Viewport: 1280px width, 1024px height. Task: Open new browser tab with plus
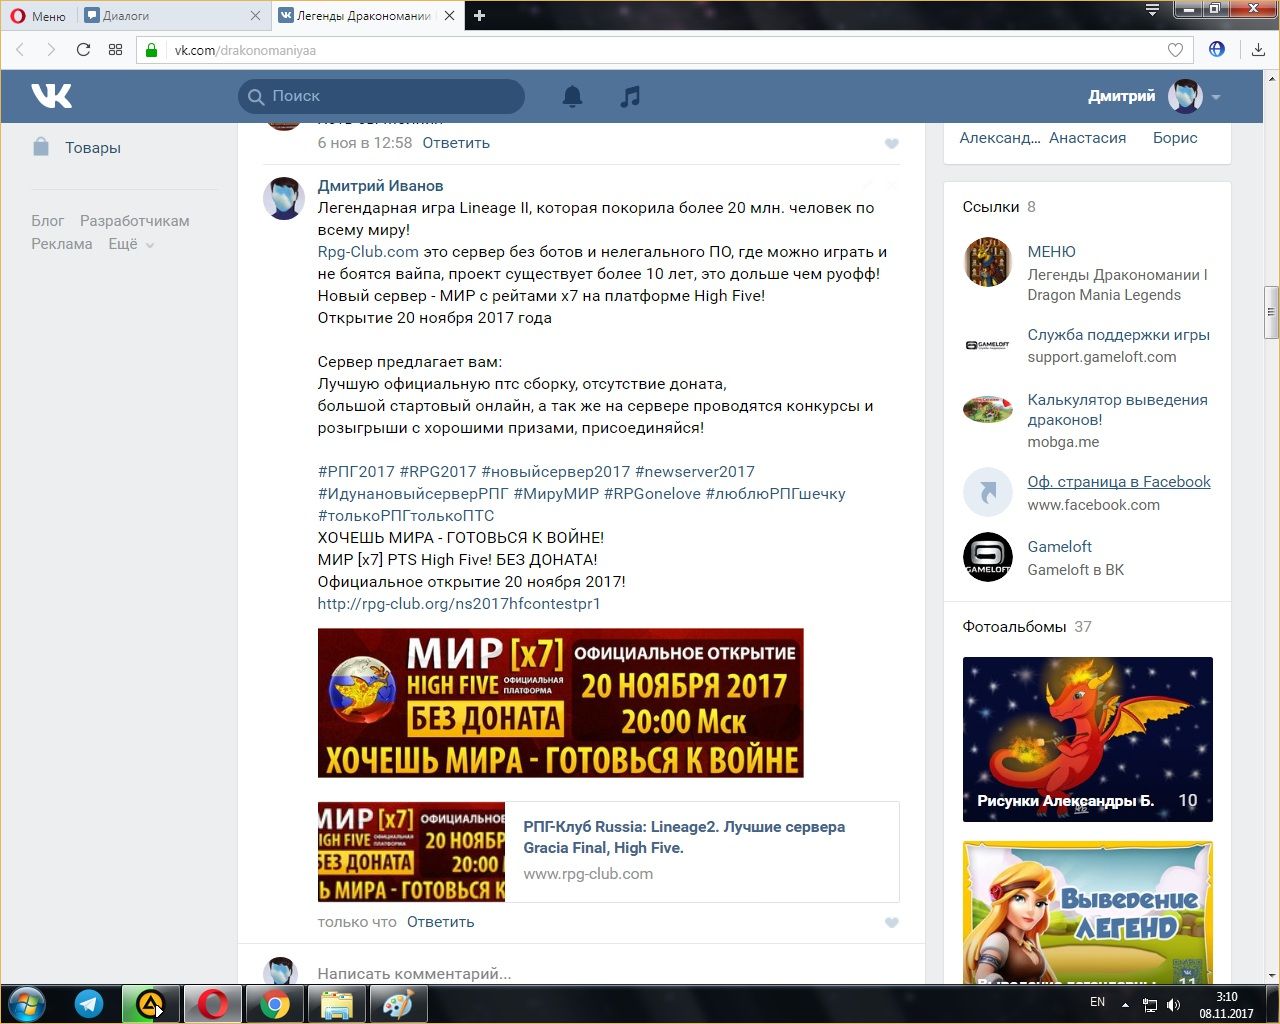[480, 15]
